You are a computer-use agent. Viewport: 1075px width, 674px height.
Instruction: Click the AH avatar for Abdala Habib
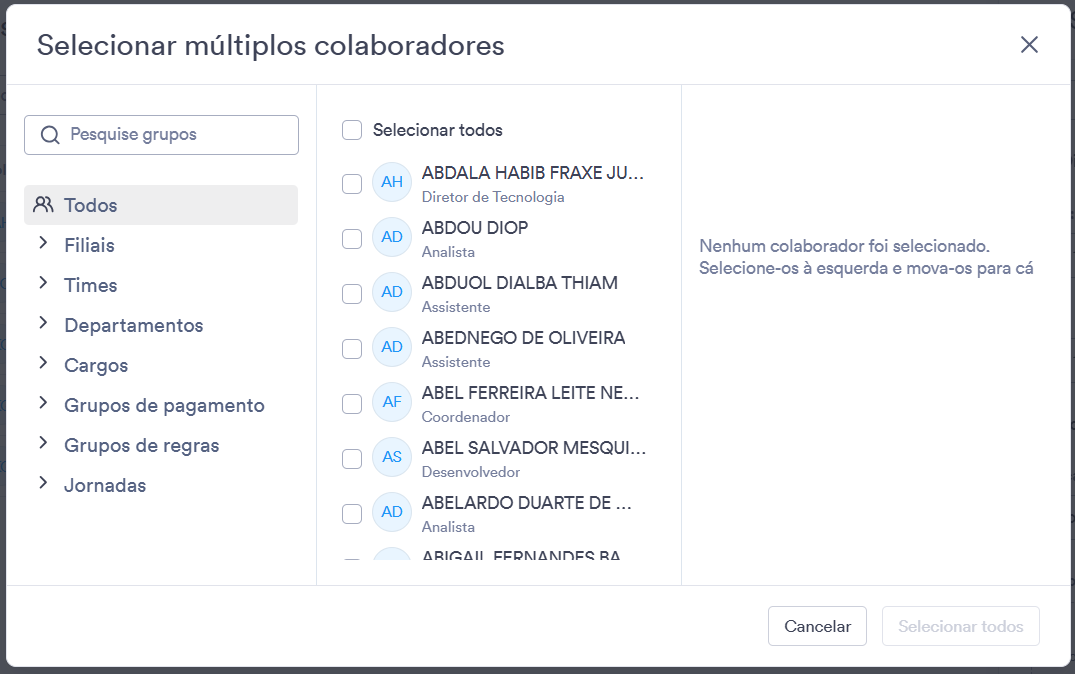point(391,182)
